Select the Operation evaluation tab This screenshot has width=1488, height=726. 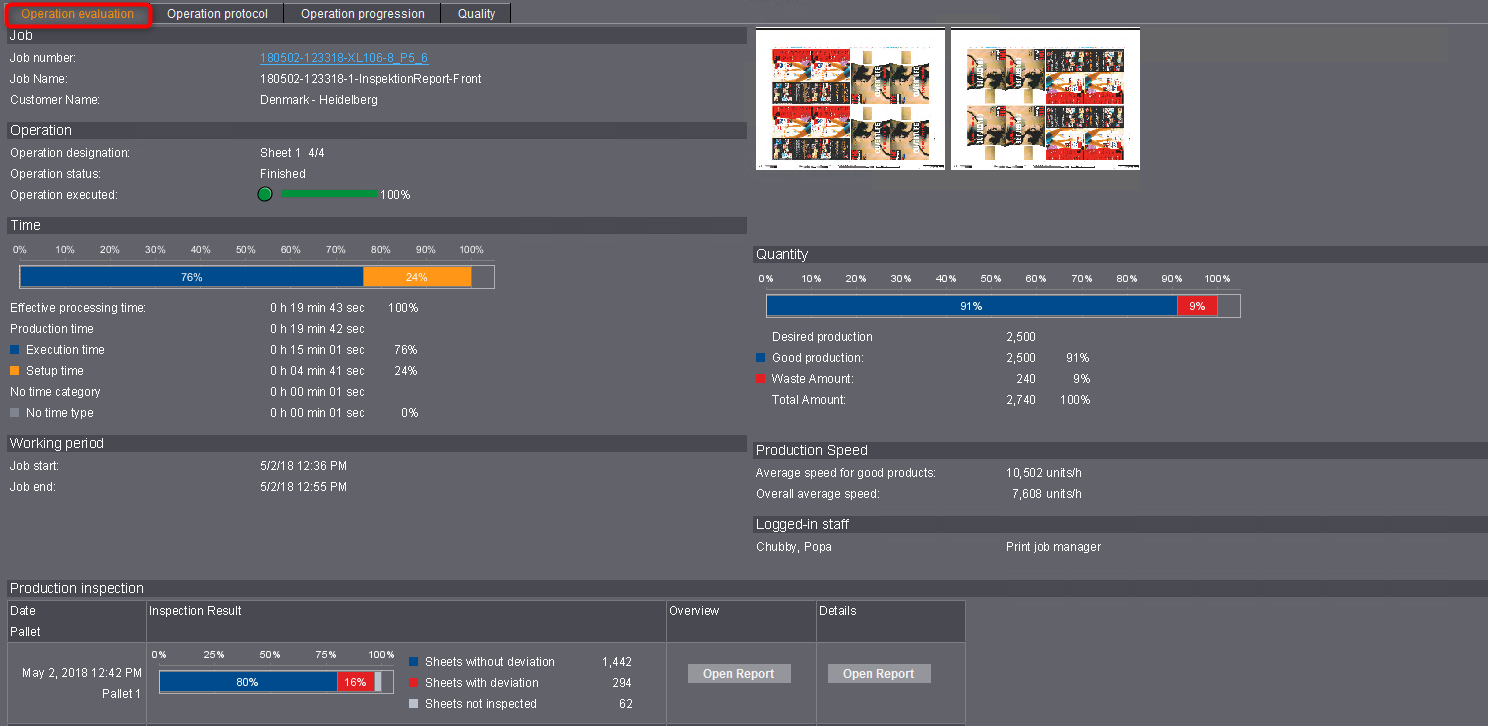click(x=78, y=13)
